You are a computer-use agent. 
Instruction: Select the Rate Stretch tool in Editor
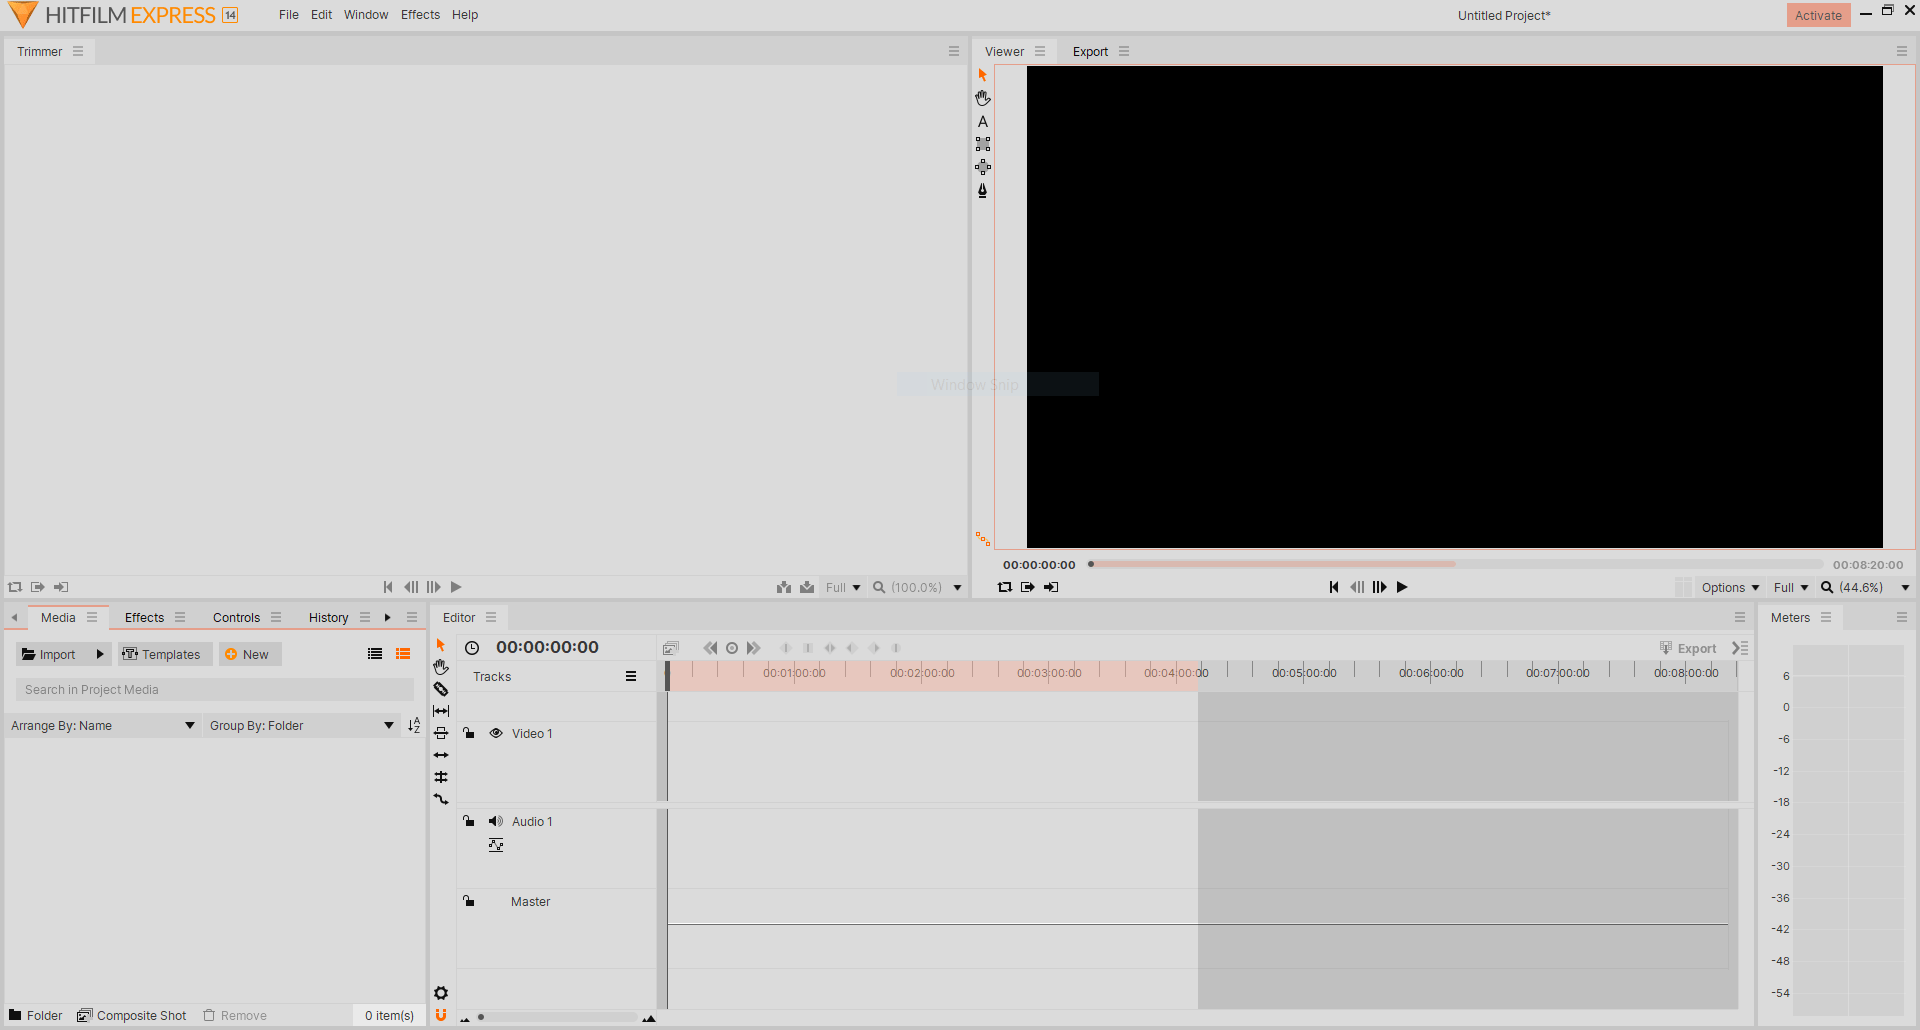pyautogui.click(x=441, y=799)
